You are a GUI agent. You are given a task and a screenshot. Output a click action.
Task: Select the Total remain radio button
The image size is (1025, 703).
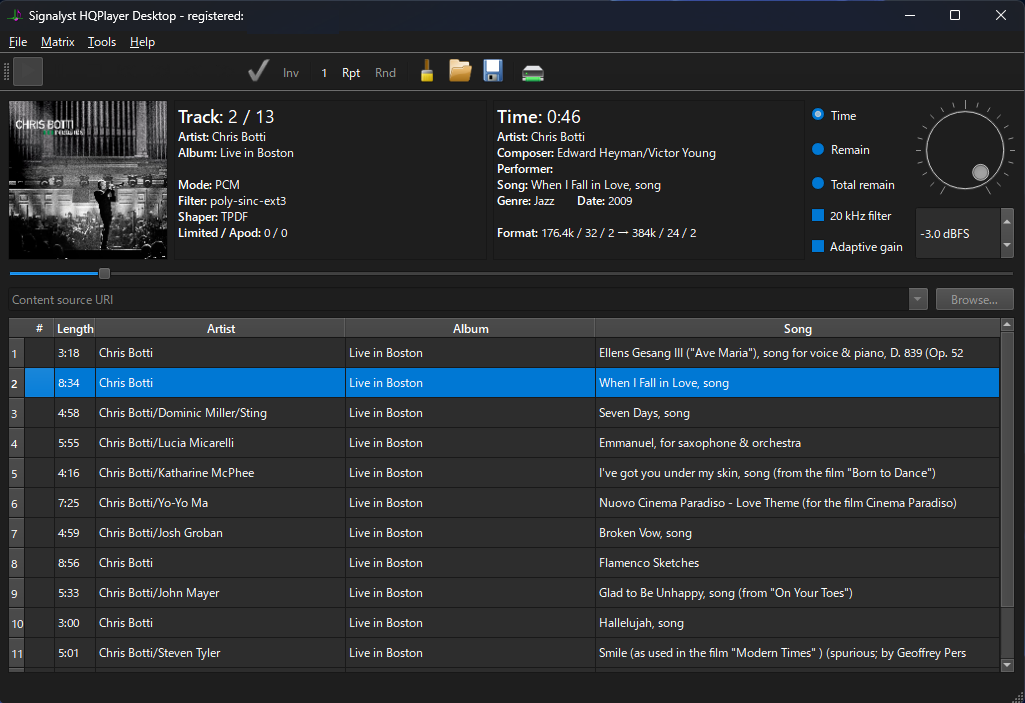tap(819, 185)
